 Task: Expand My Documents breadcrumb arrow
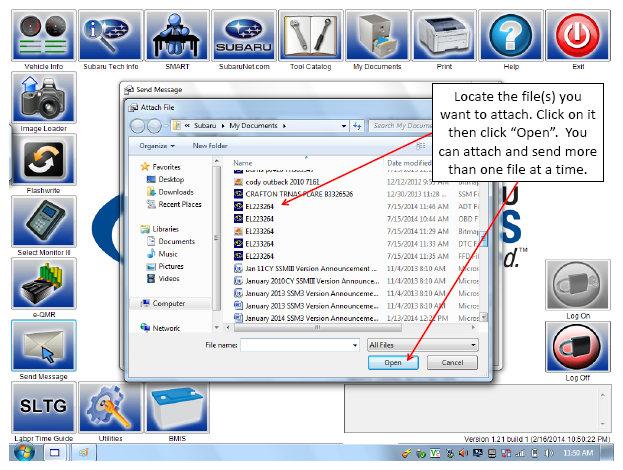click(x=284, y=126)
